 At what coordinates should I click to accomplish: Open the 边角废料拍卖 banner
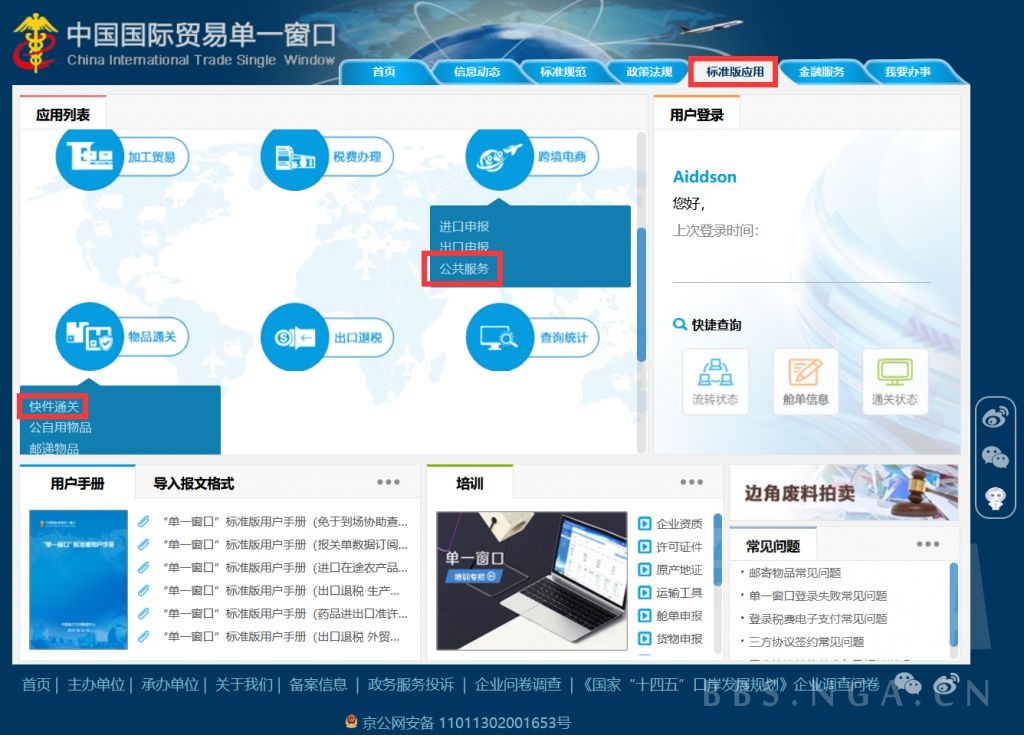[844, 493]
